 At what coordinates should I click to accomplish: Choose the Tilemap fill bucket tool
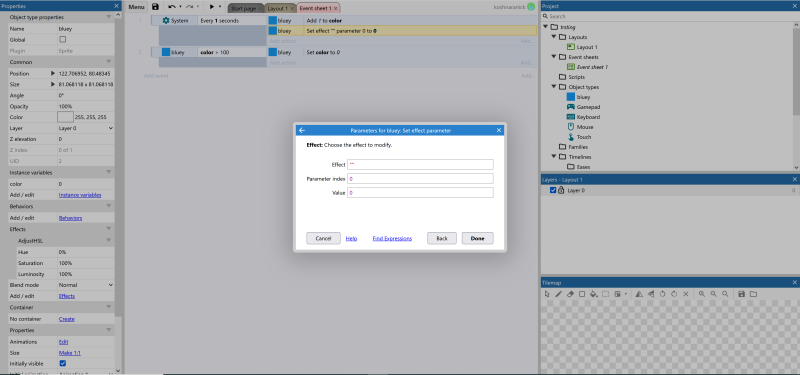(x=593, y=294)
